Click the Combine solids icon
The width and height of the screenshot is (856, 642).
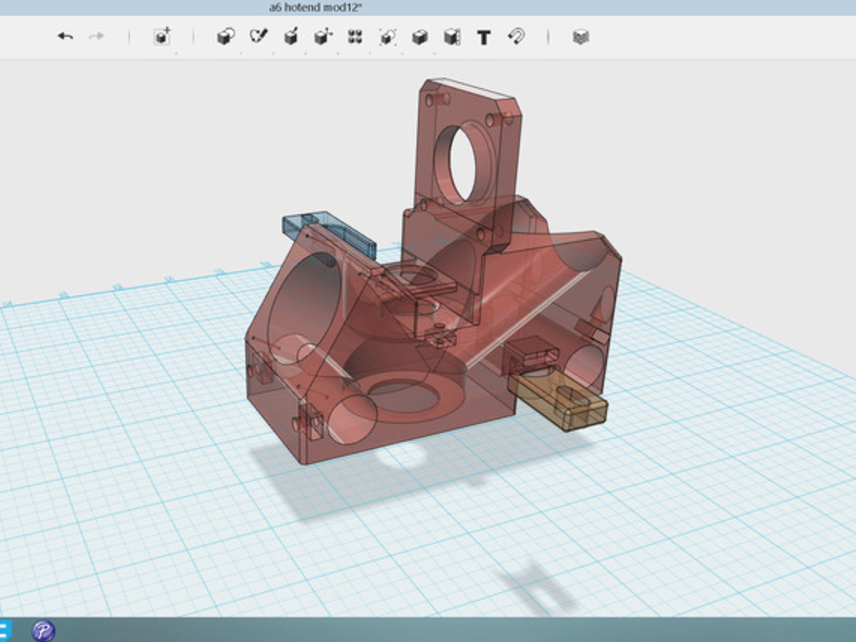(420, 37)
